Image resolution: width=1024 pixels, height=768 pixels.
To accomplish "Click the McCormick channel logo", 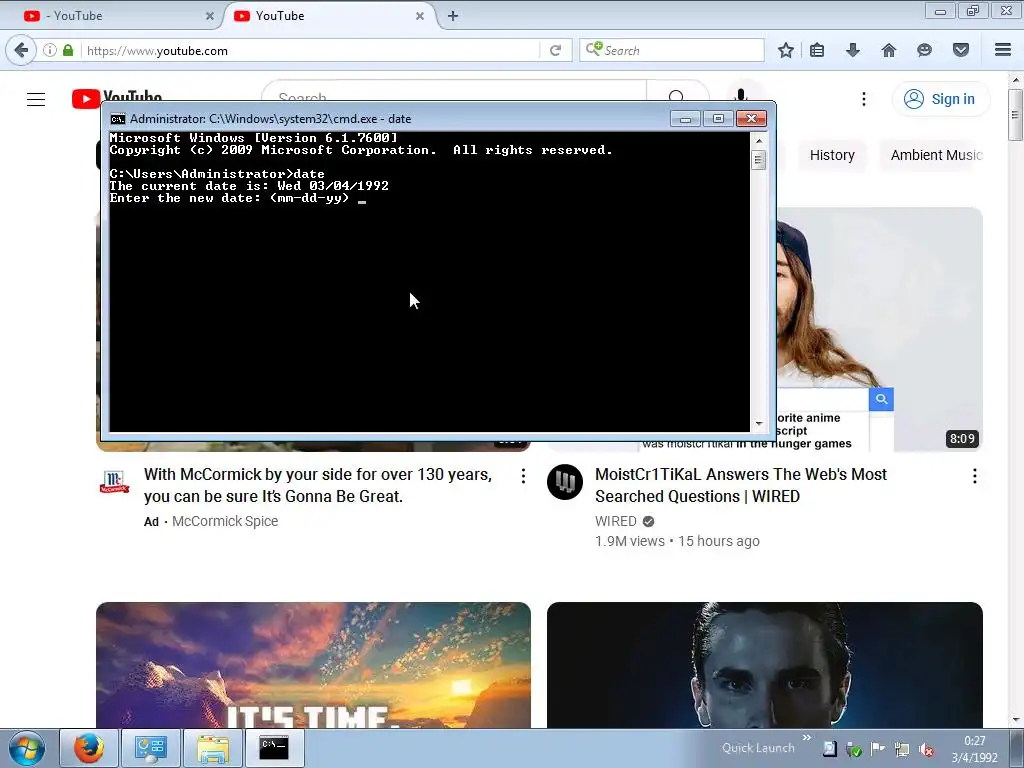I will (x=114, y=482).
